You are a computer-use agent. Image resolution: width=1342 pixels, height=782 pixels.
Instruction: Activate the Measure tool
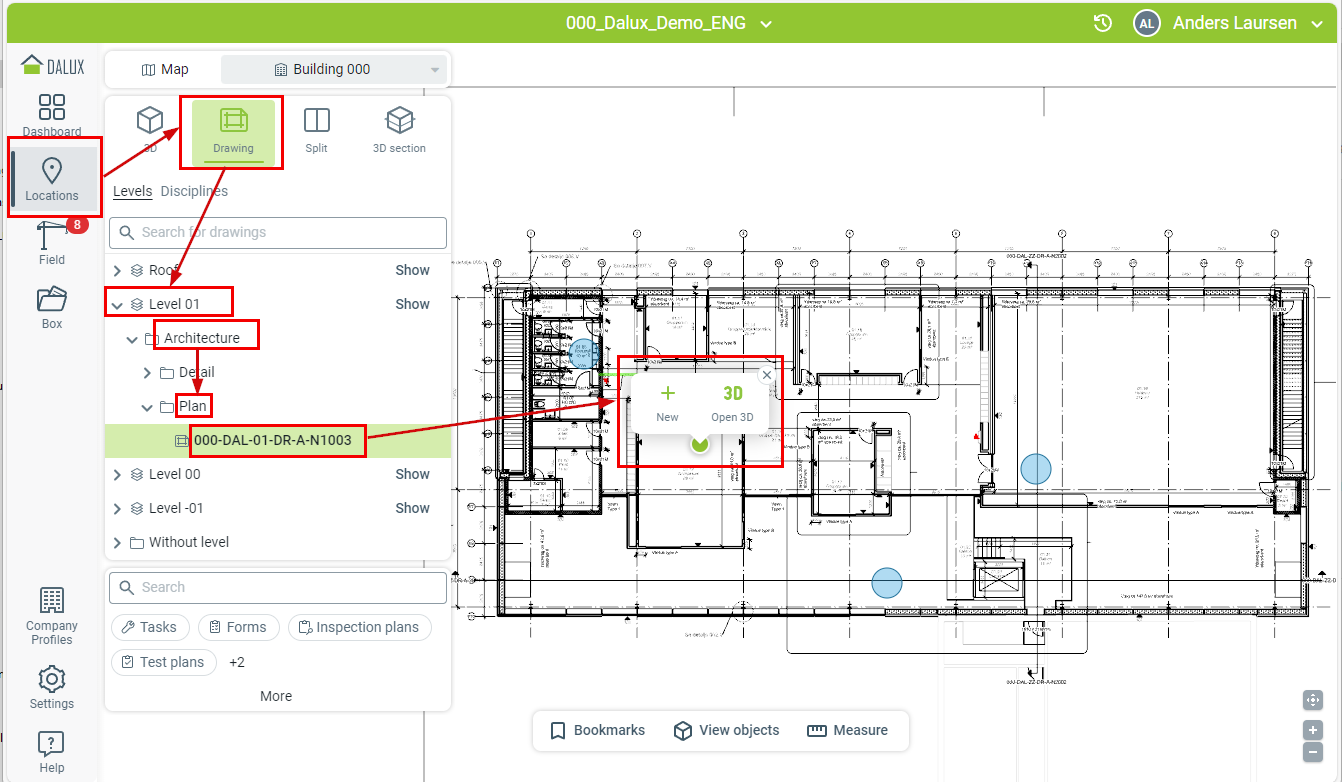click(847, 730)
